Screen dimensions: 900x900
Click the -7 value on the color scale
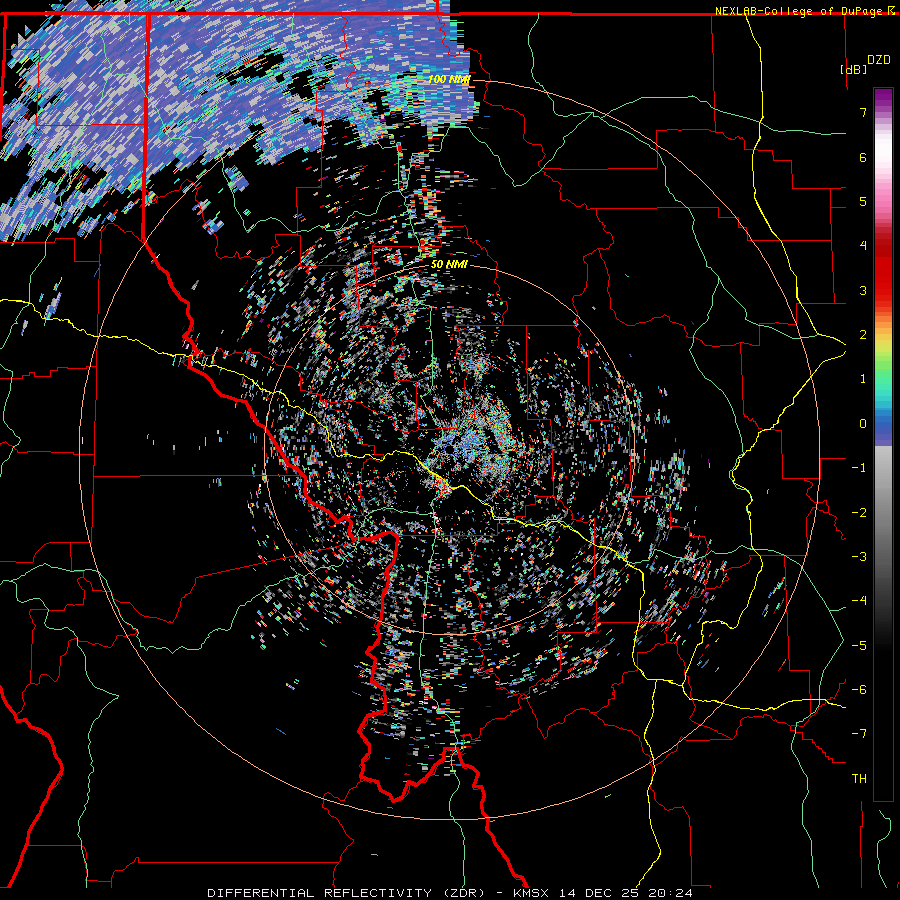pyautogui.click(x=859, y=734)
